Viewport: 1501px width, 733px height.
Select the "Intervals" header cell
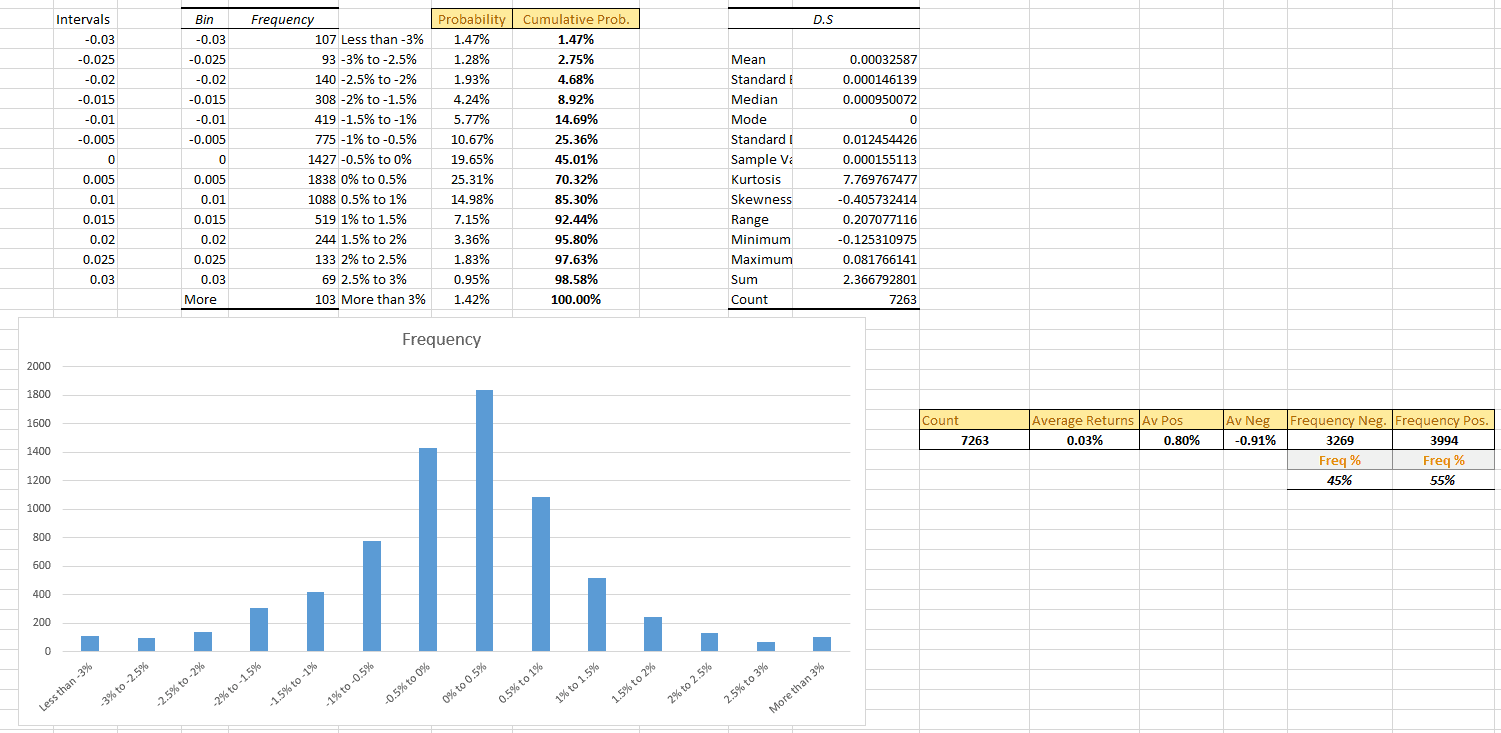[84, 20]
